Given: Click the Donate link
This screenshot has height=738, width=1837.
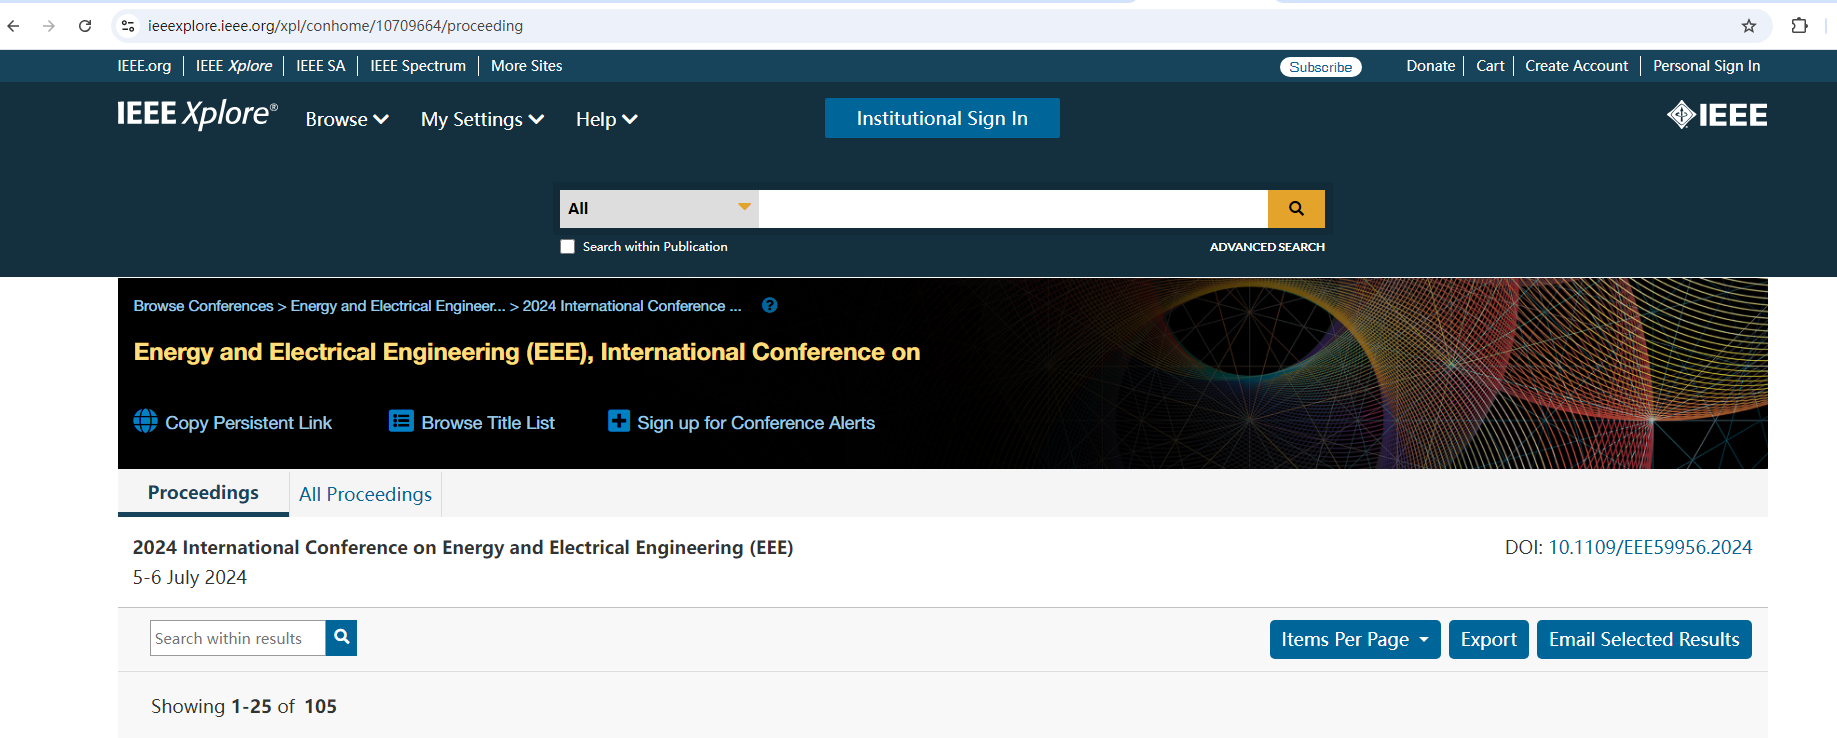Looking at the screenshot, I should pos(1431,66).
